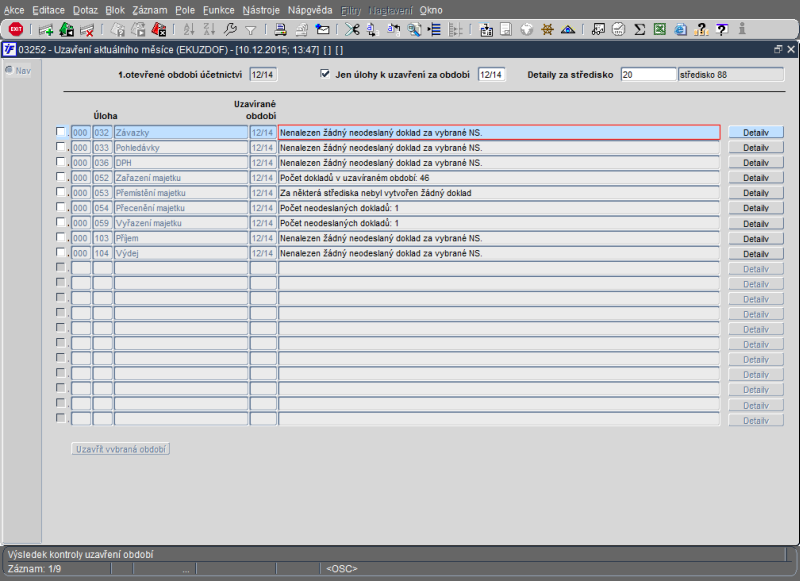800x581 pixels.
Task: Click the delete record icon with red X
Action: click(87, 30)
